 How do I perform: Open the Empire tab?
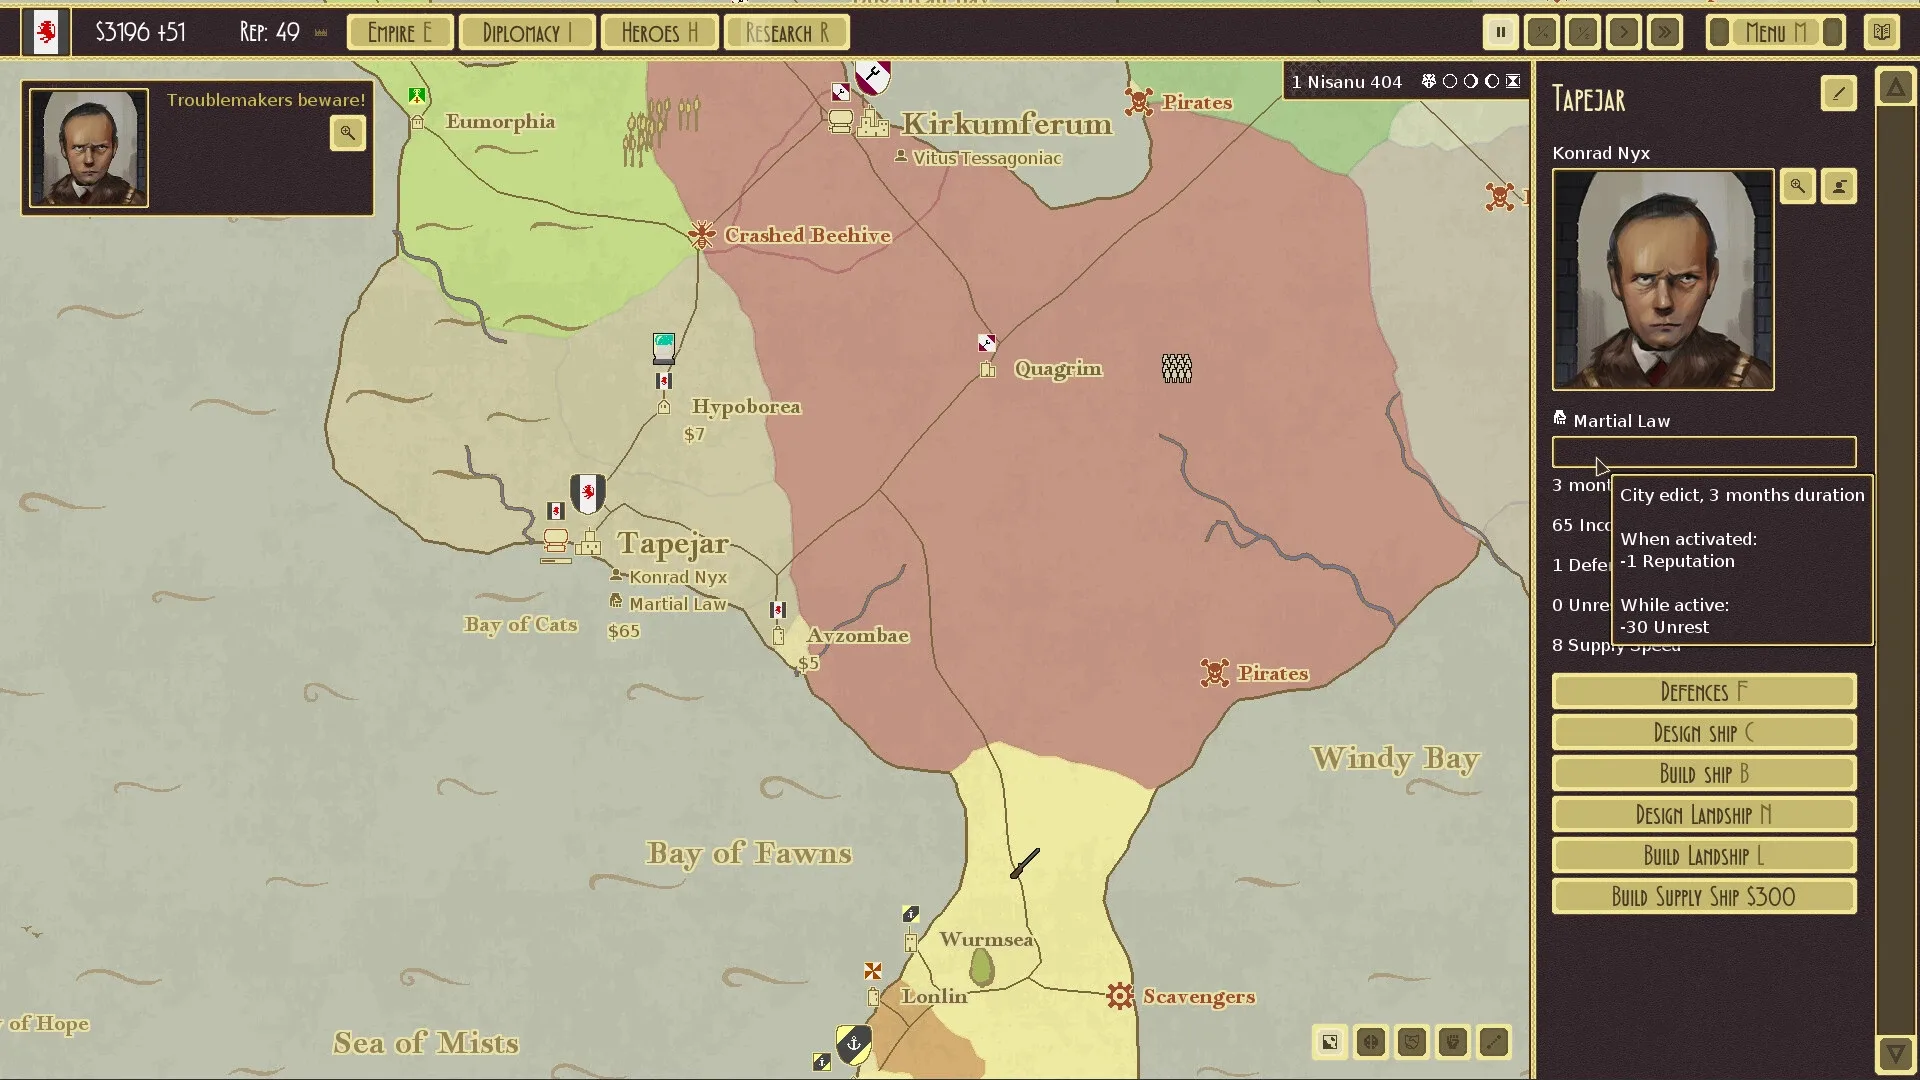[399, 32]
